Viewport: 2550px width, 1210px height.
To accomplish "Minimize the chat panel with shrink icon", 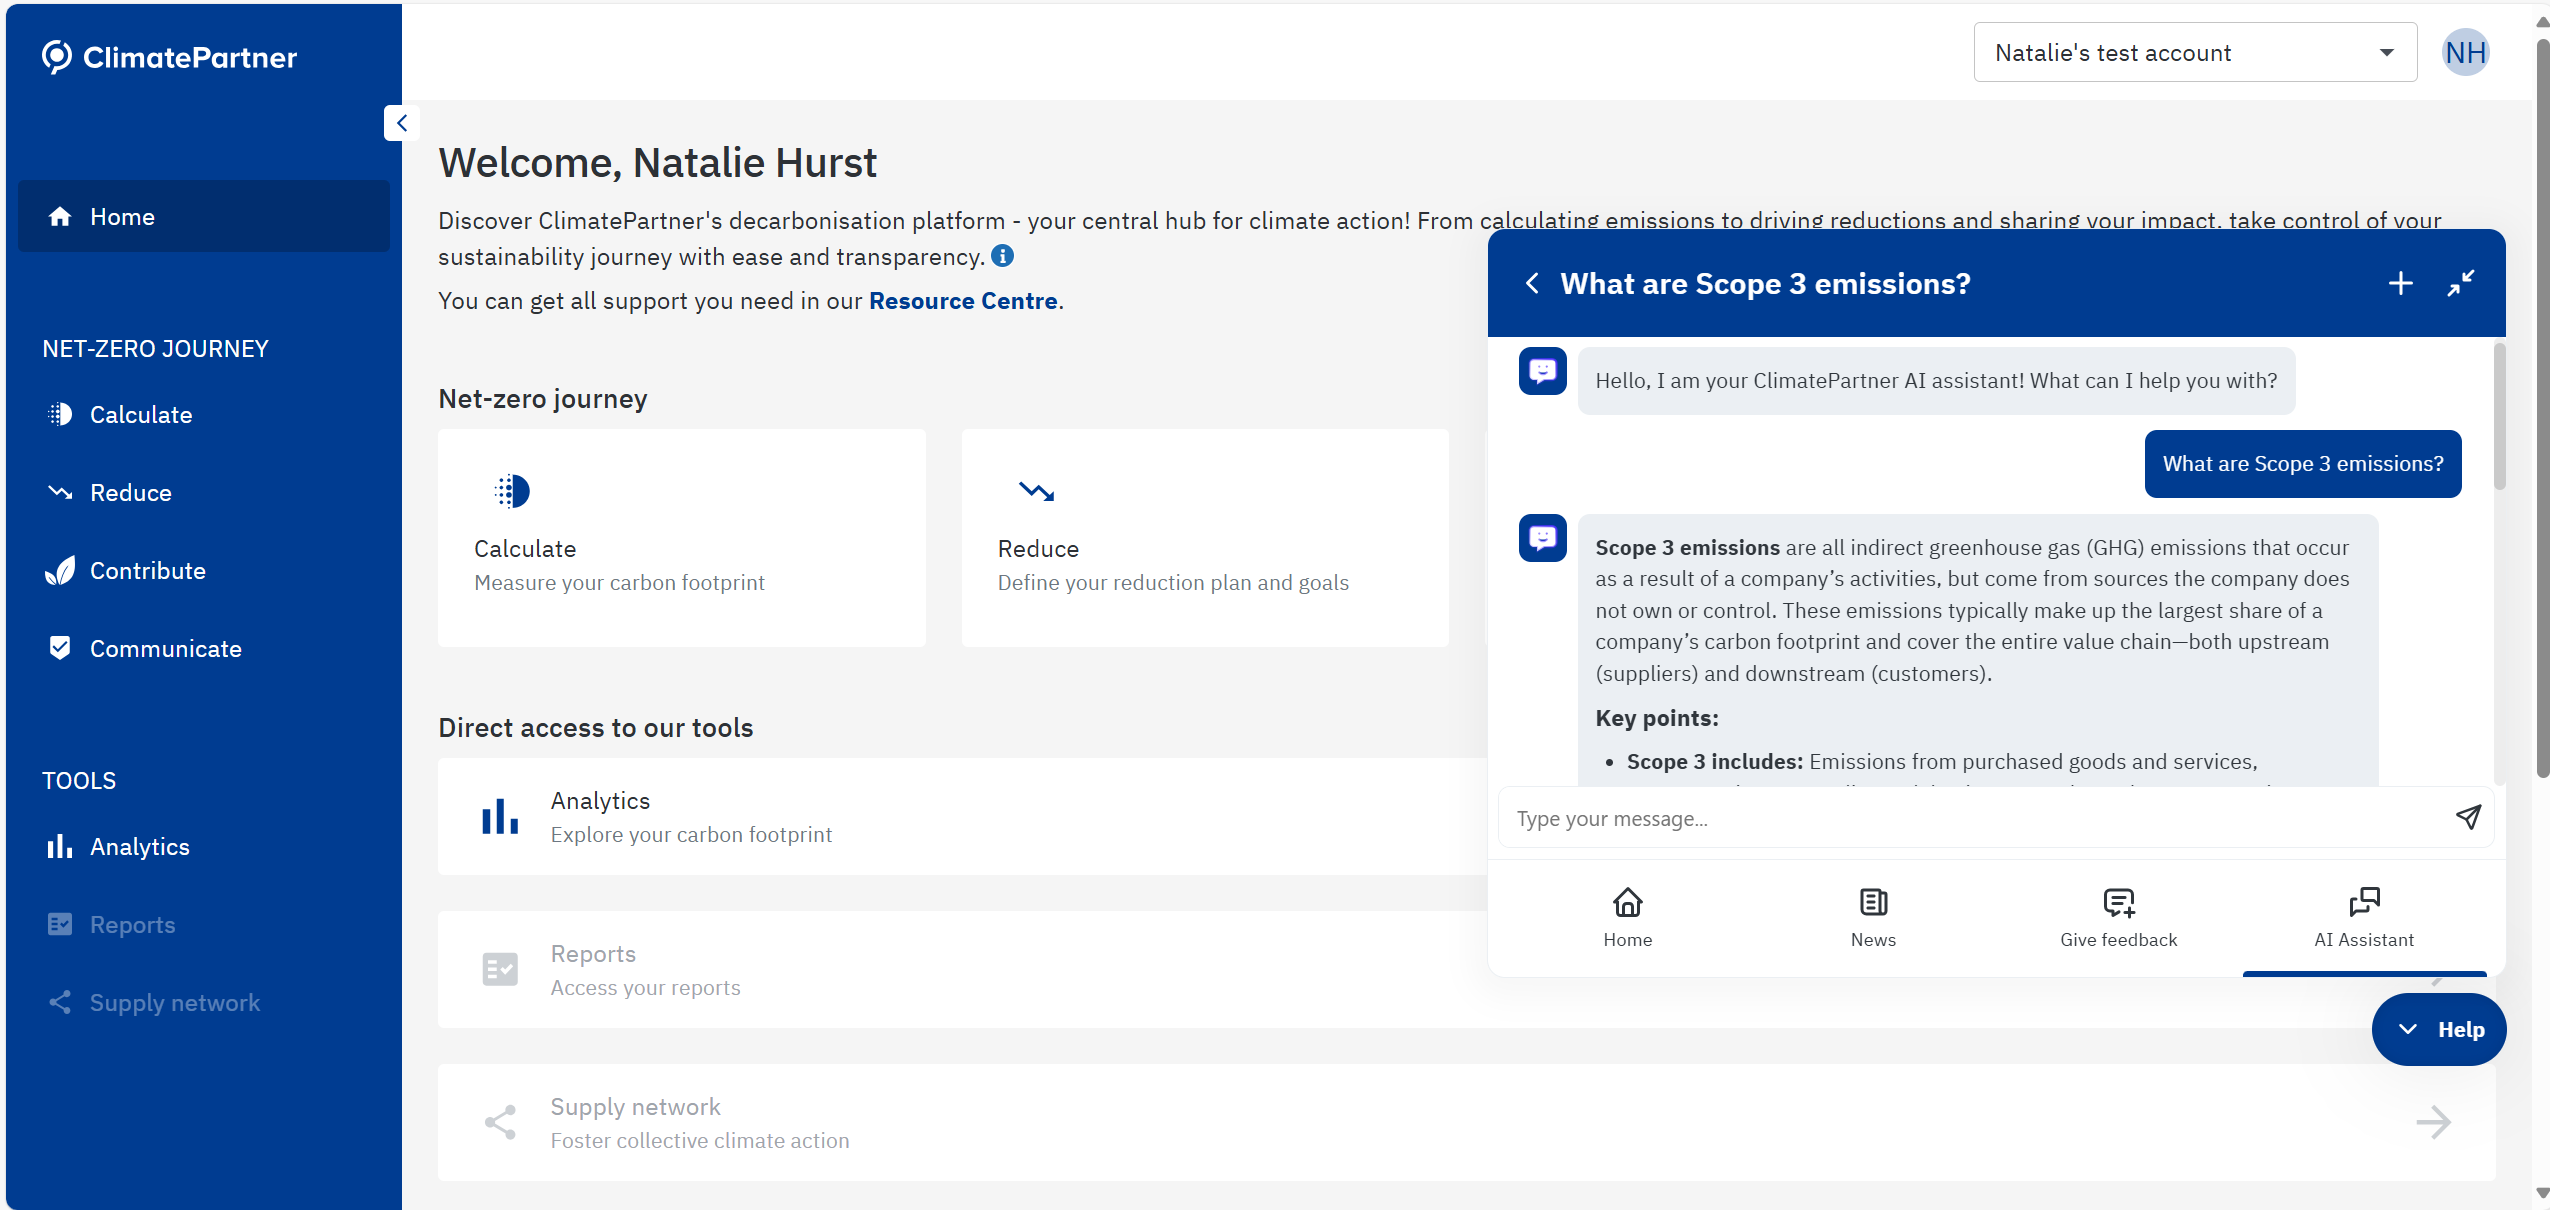I will pyautogui.click(x=2460, y=284).
